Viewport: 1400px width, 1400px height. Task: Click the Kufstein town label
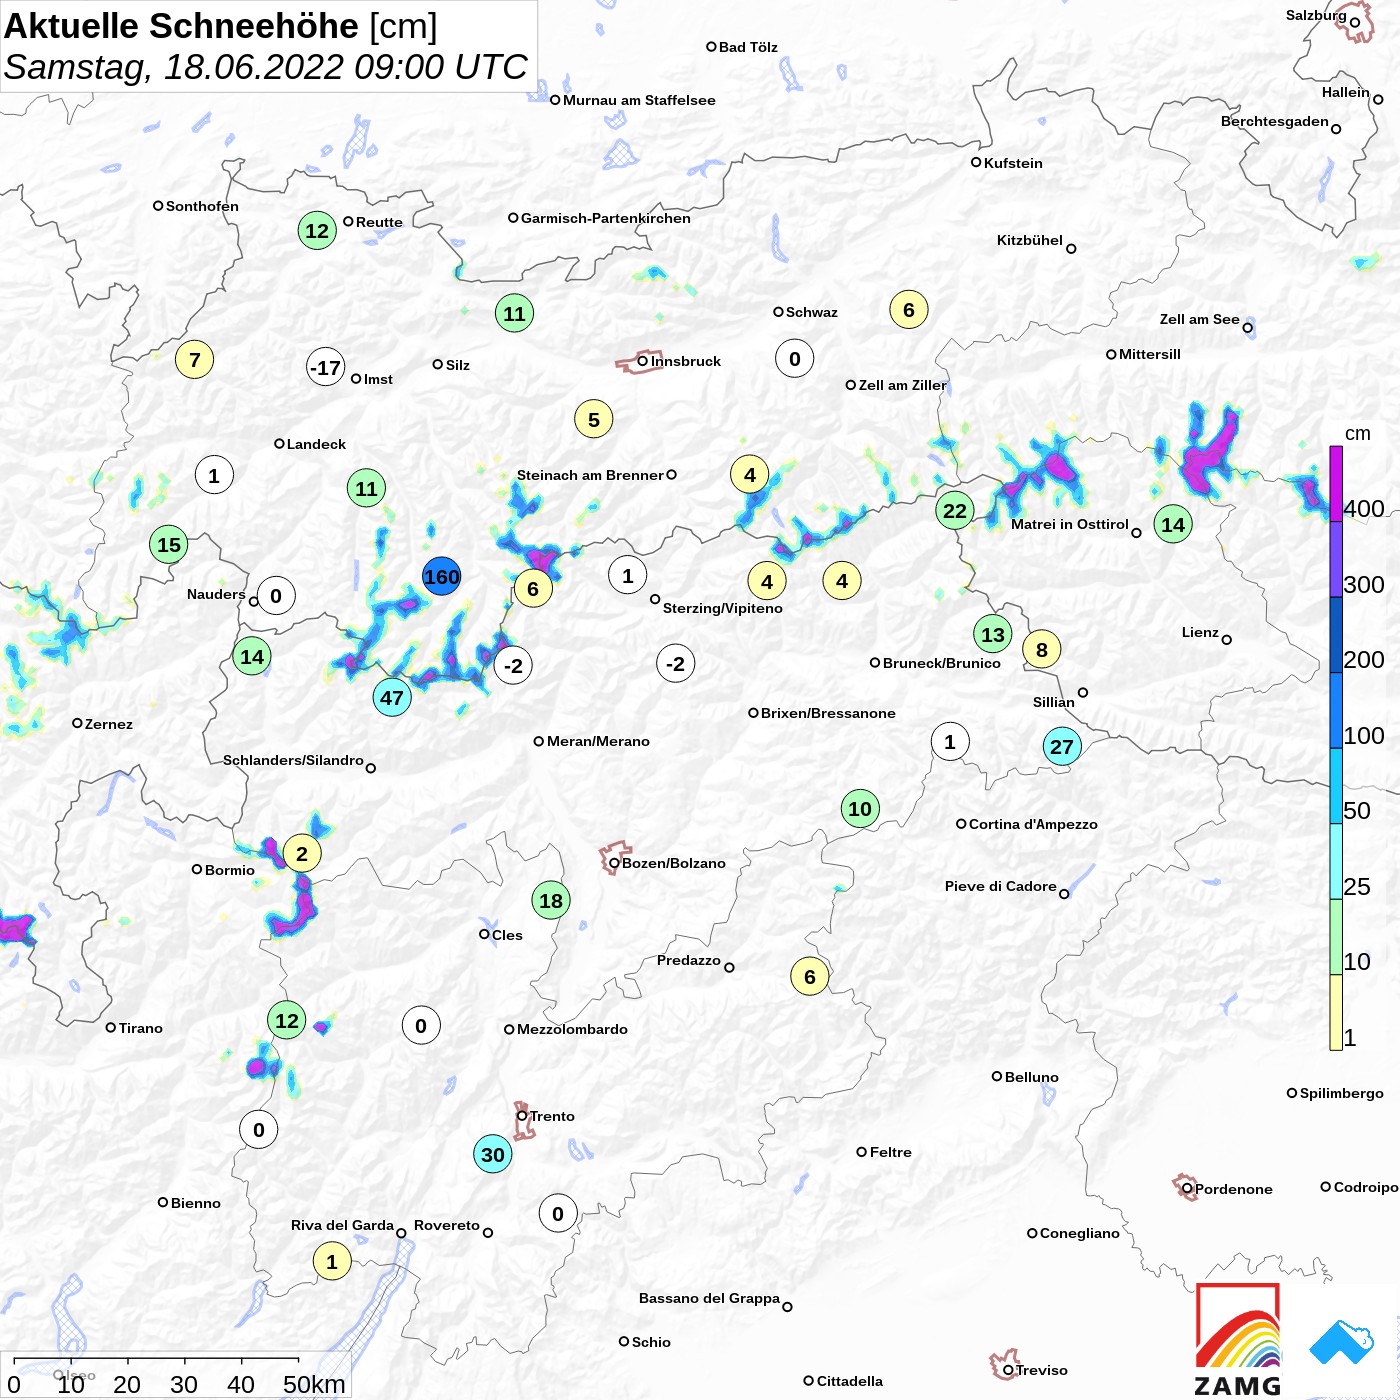coord(1013,163)
